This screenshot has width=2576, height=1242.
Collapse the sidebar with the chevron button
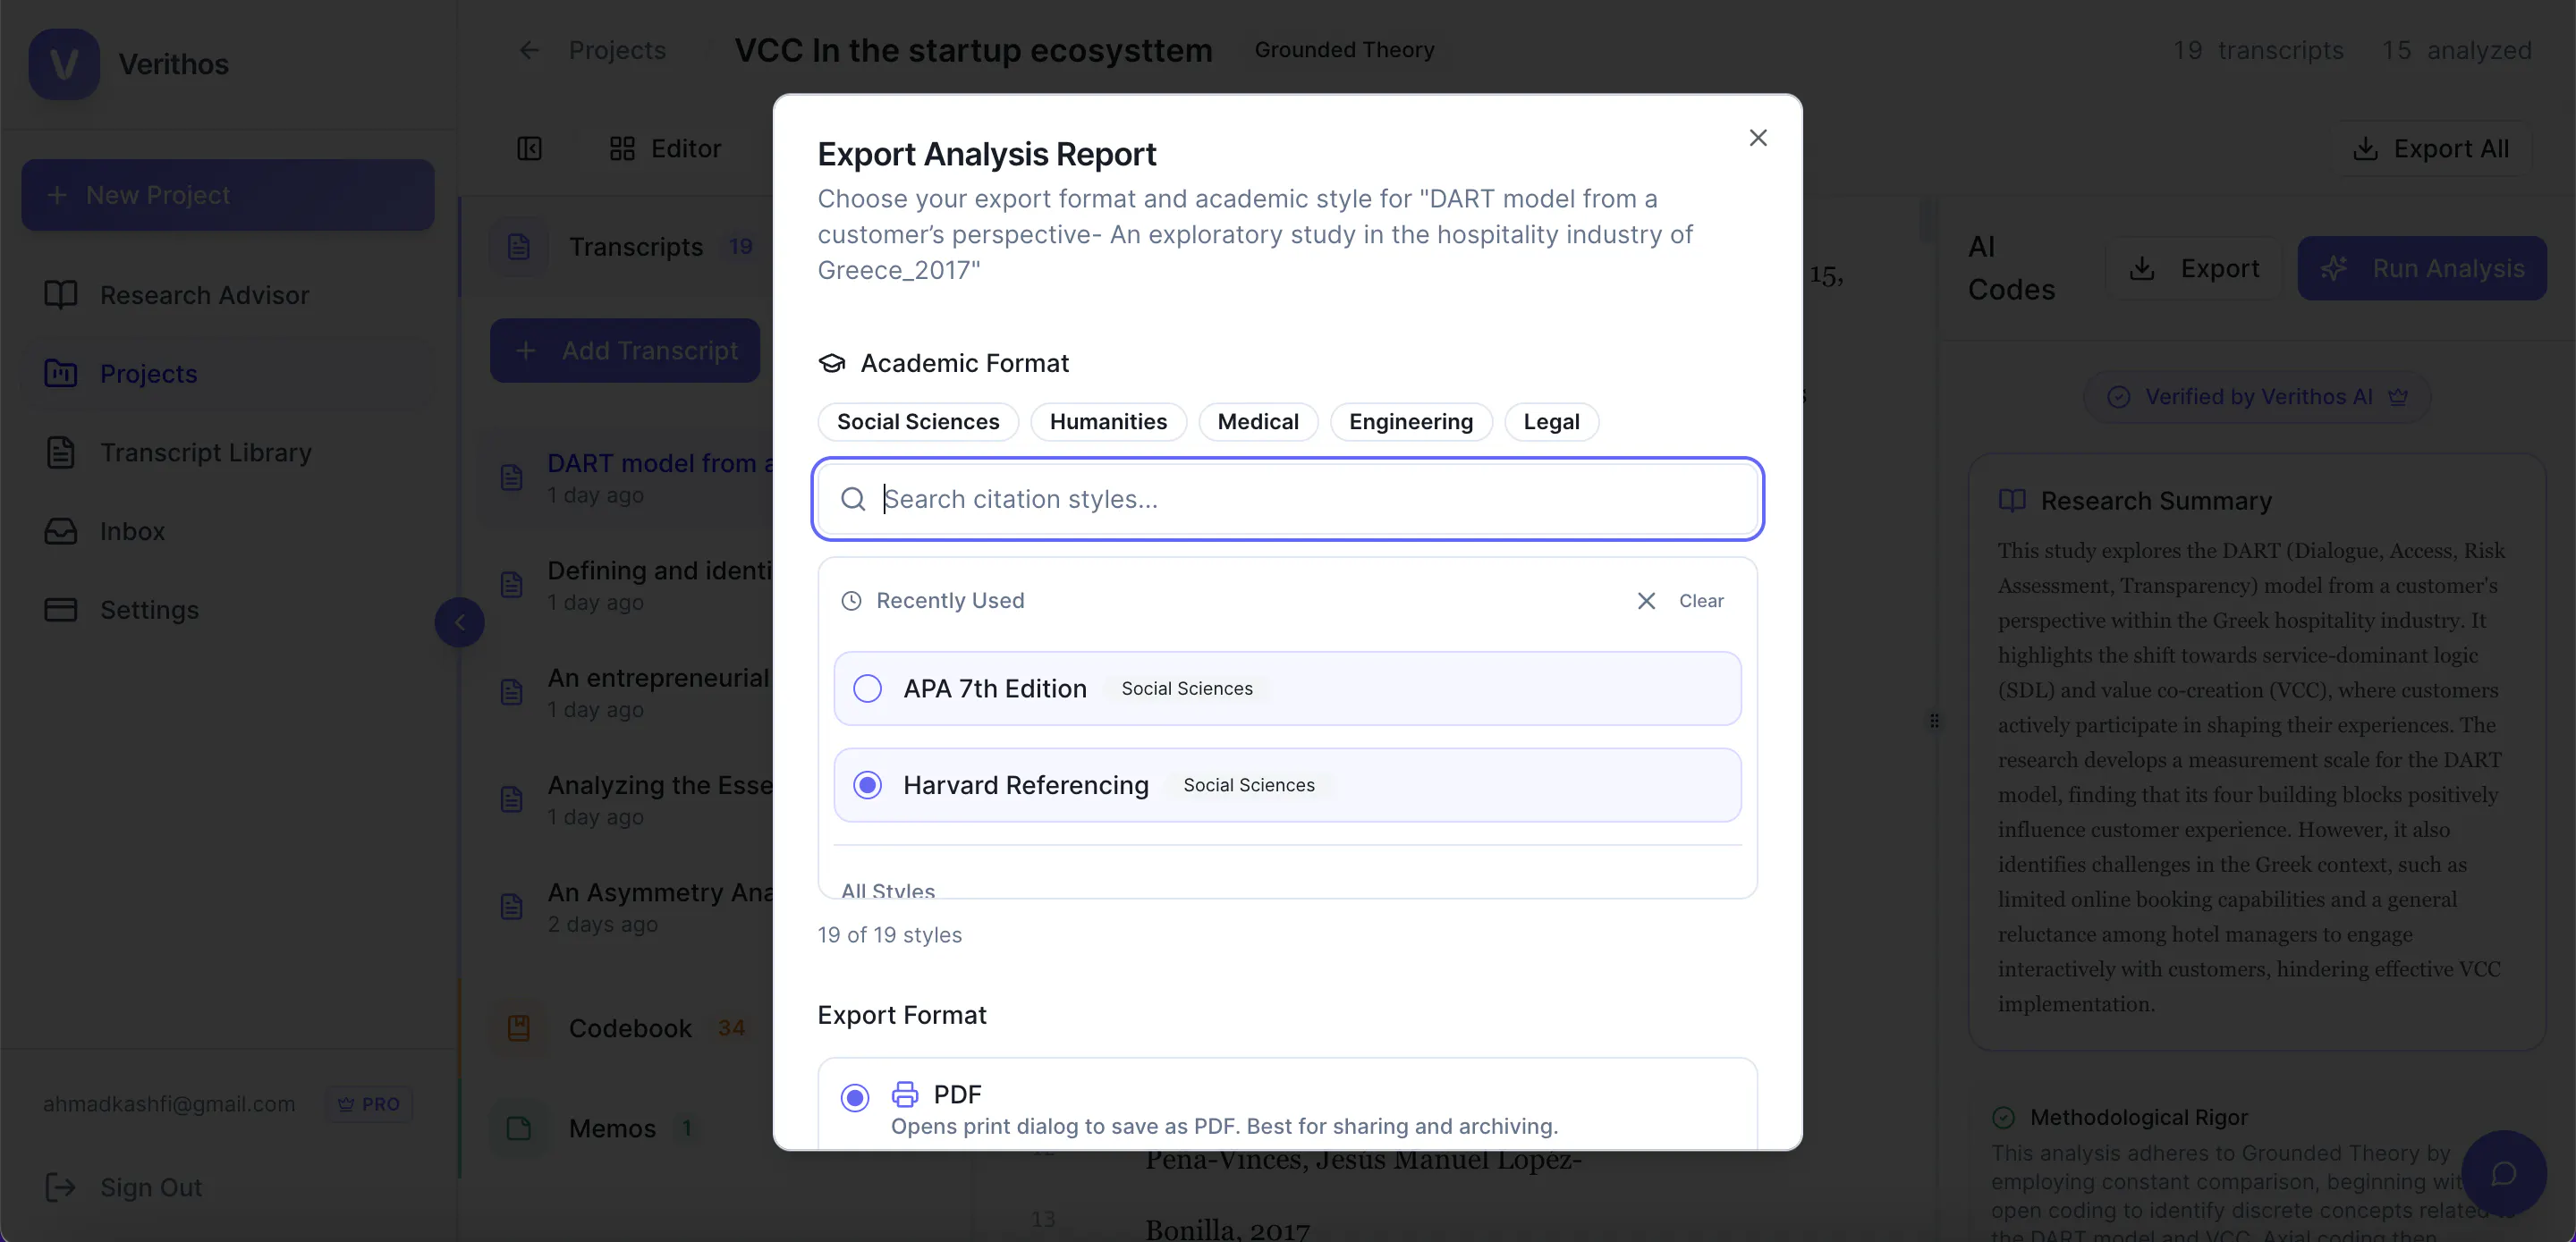[x=460, y=623]
